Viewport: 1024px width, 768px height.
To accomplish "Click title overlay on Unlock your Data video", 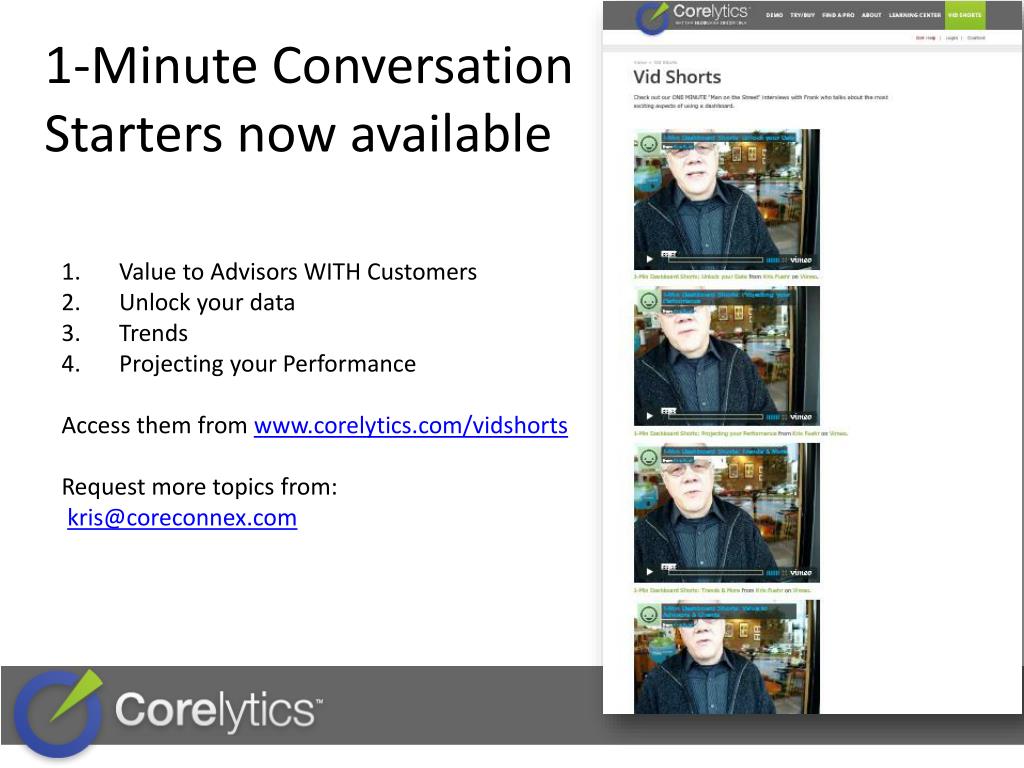I will point(729,138).
